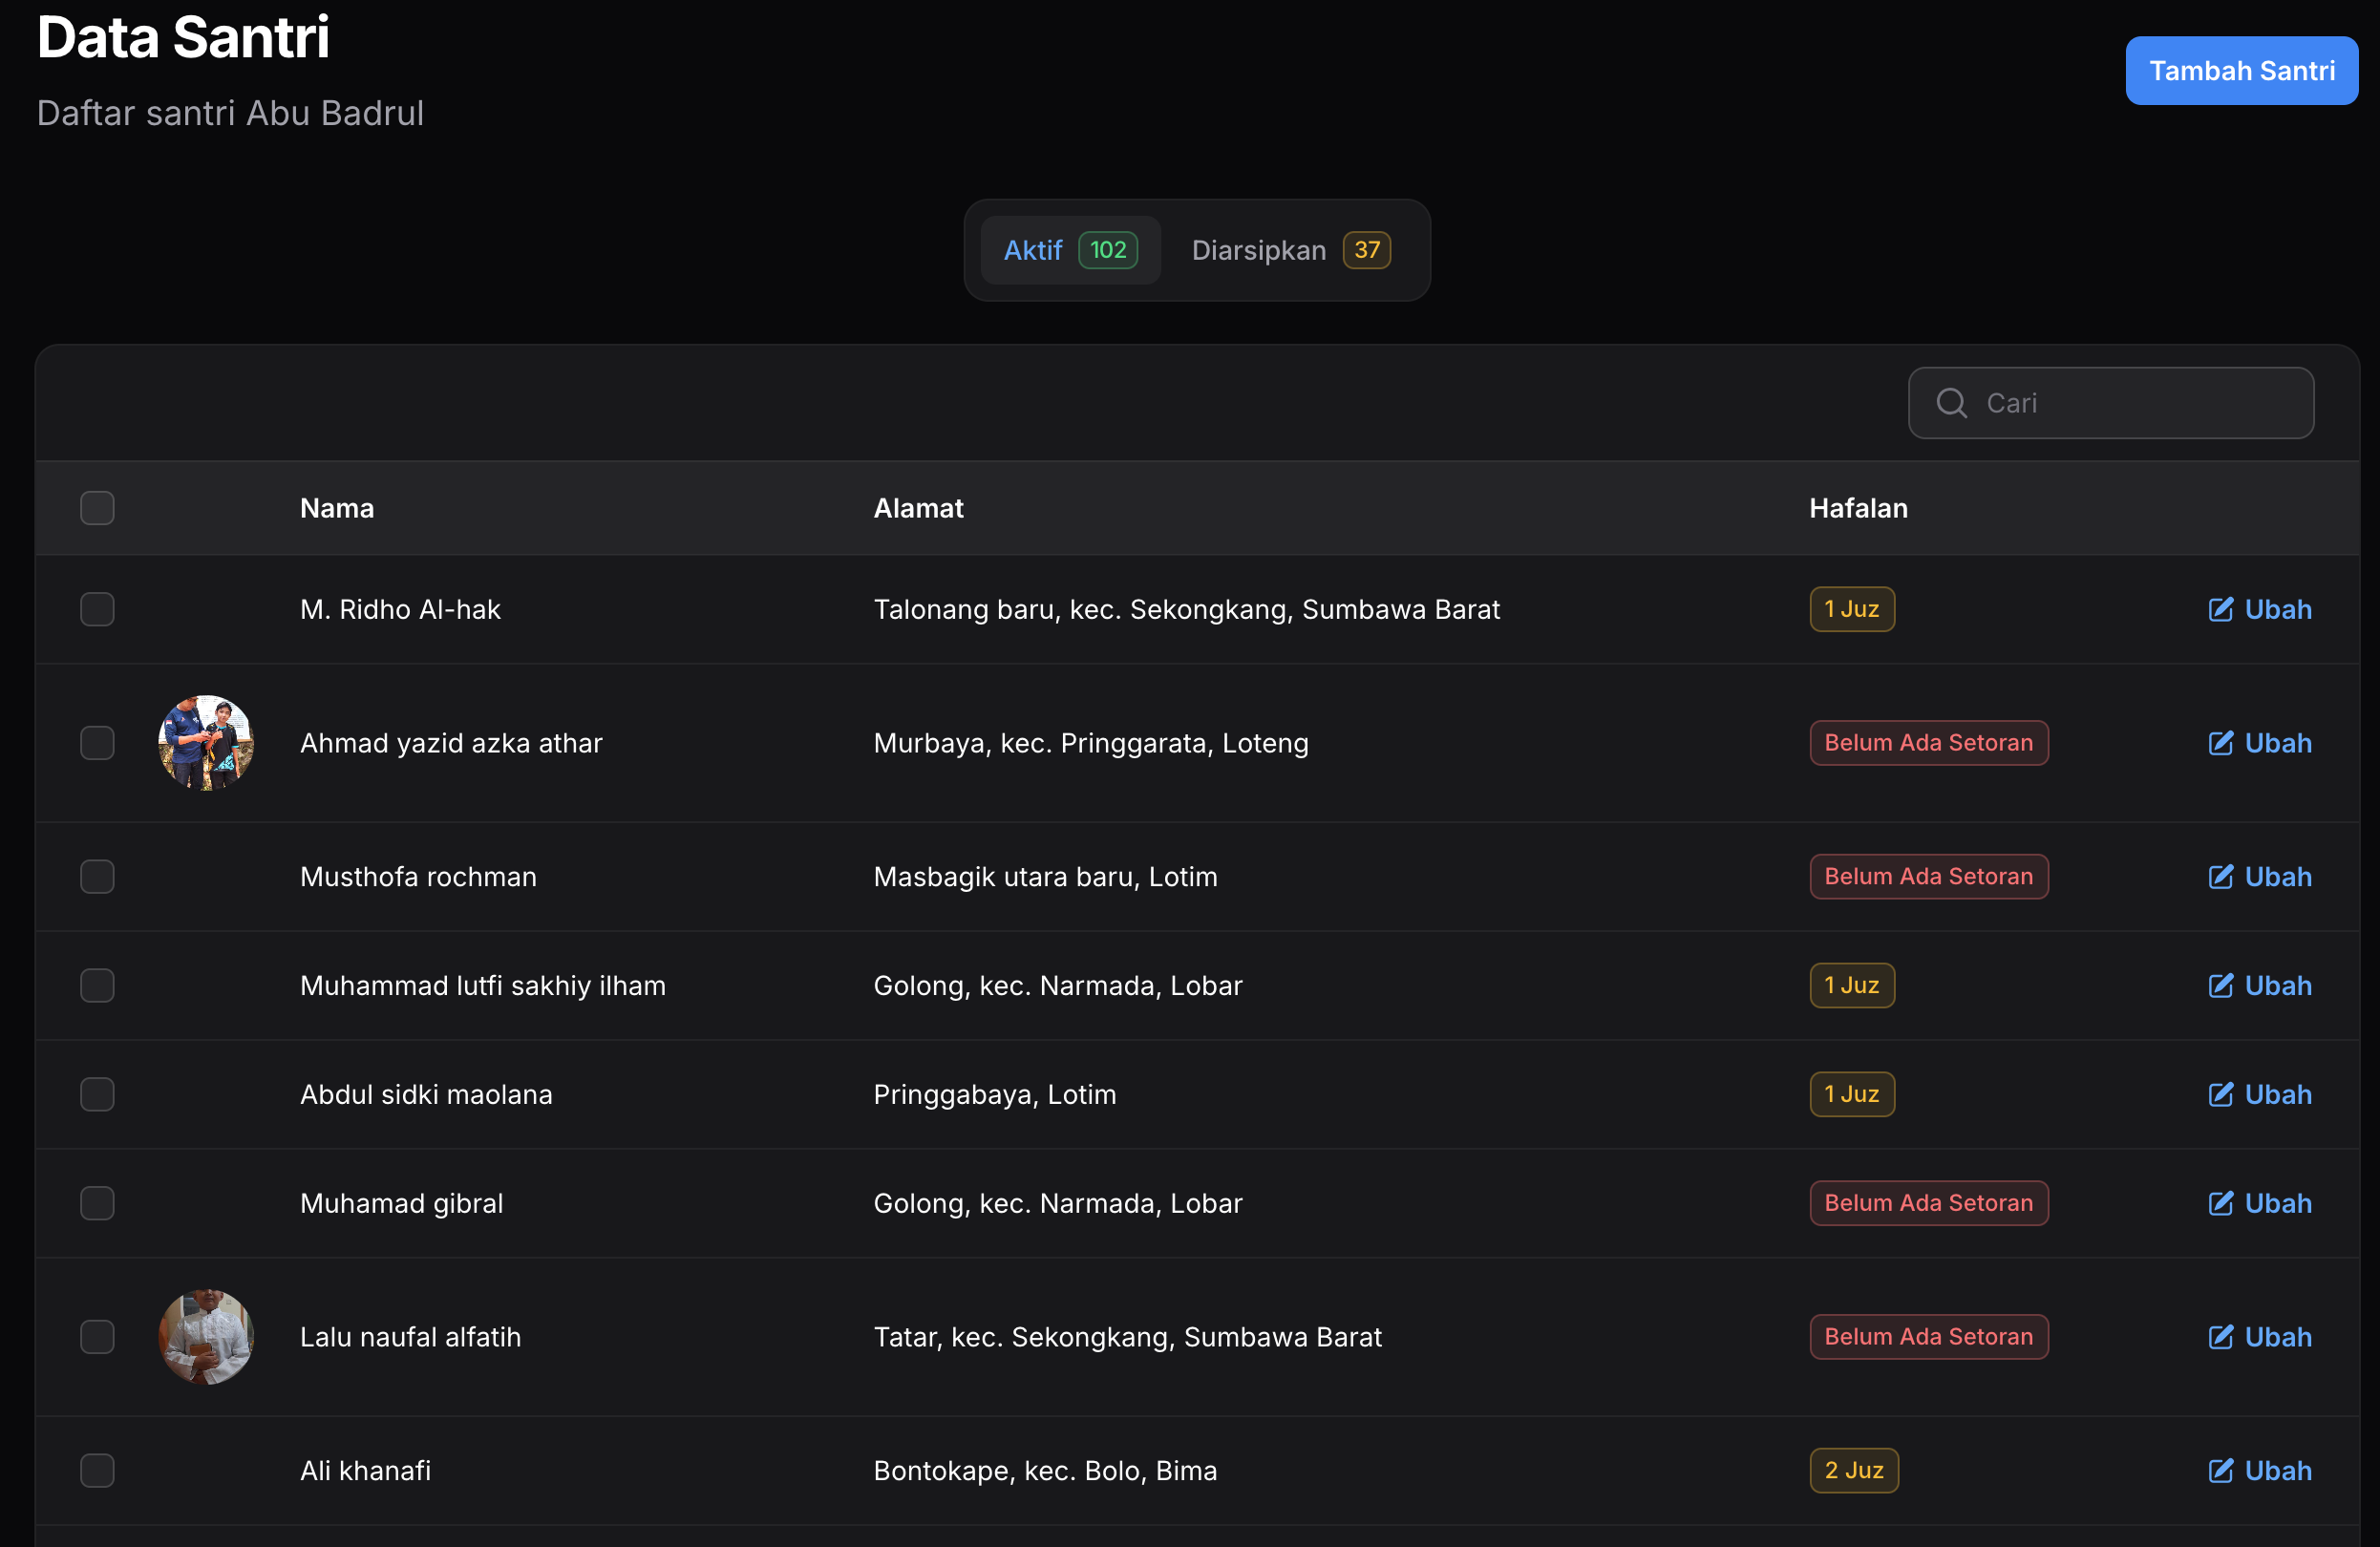Focus the Cari search input field
Screen dimensions: 2380x1547
(x=2110, y=403)
